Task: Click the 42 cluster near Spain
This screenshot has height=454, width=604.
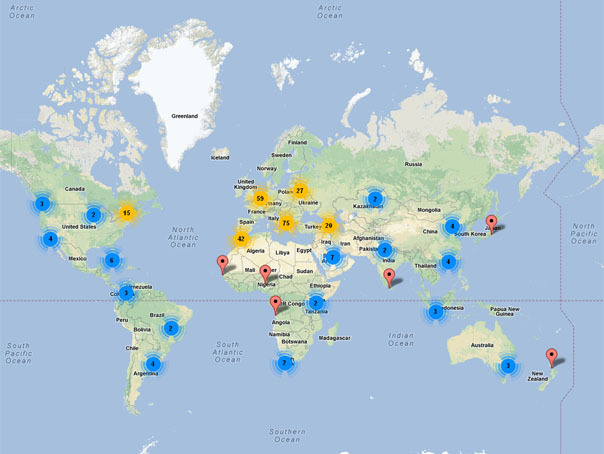Action: [241, 239]
